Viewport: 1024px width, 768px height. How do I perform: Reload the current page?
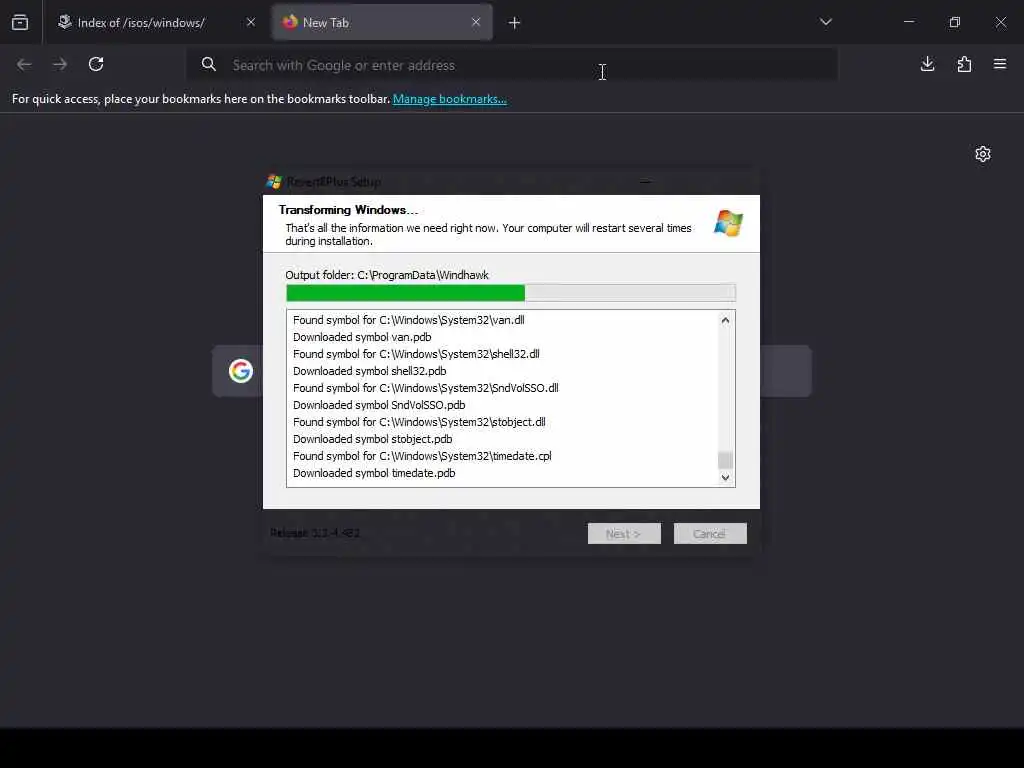96,64
